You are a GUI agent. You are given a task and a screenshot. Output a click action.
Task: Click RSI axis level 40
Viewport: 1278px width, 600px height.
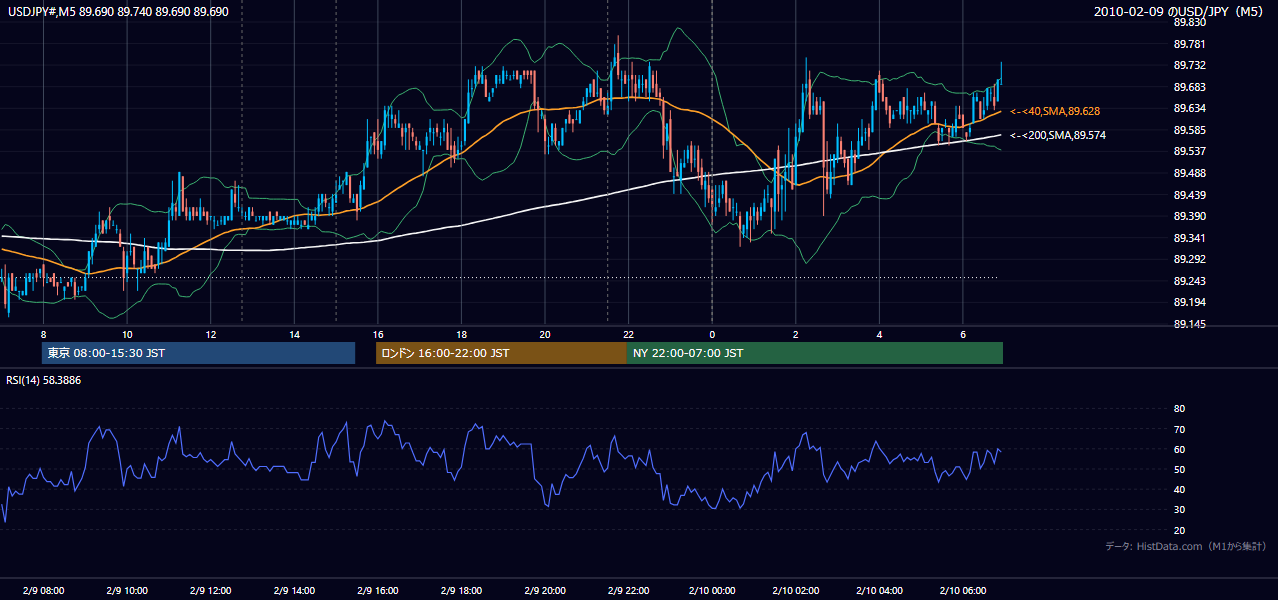[1179, 489]
